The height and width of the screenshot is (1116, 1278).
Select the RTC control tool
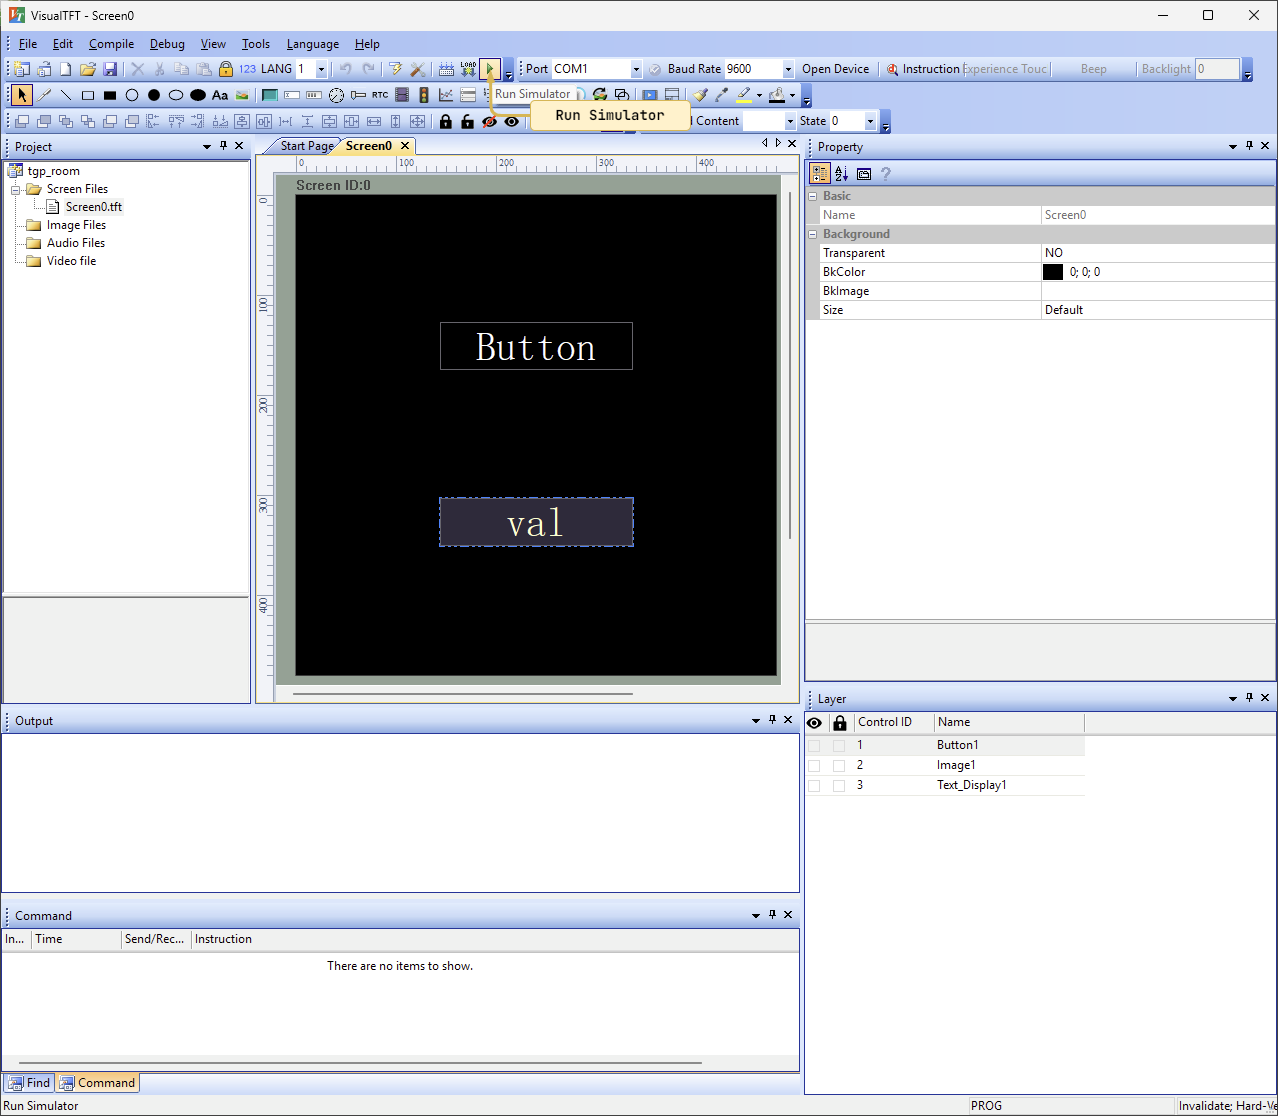(380, 96)
